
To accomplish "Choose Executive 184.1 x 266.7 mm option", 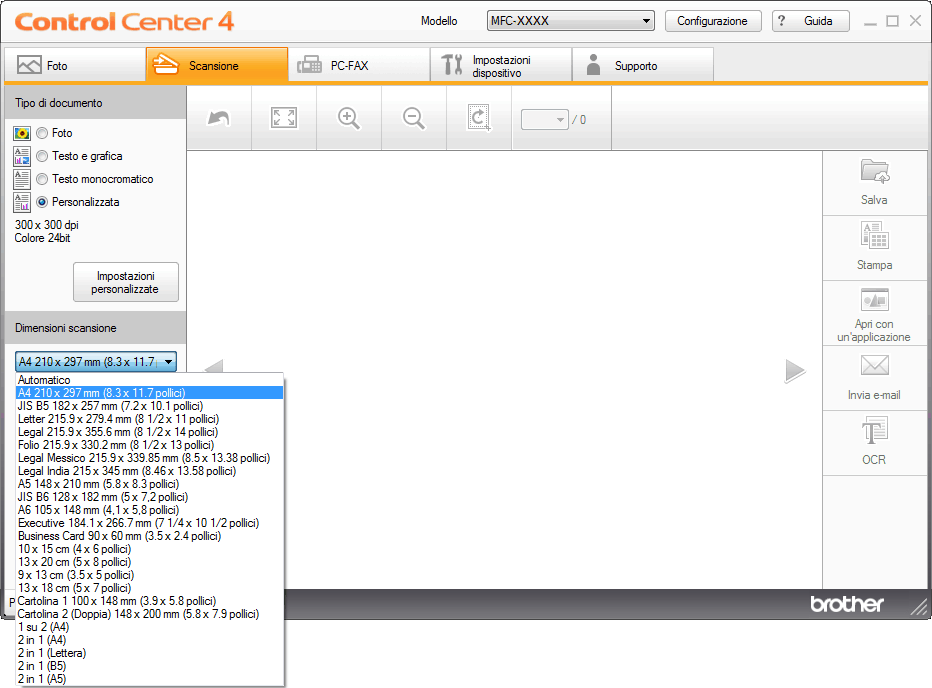I will (x=149, y=523).
